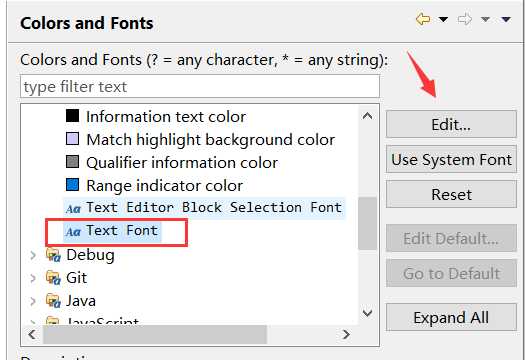The width and height of the screenshot is (525, 360).
Task: Select the blue Range indicator color swatch
Action: point(72,185)
